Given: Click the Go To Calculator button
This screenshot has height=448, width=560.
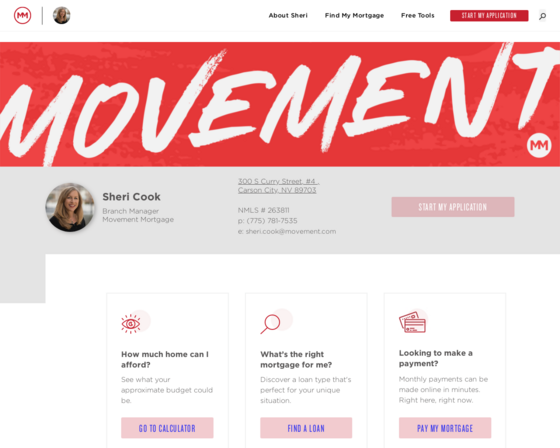Looking at the screenshot, I should pos(167,428).
